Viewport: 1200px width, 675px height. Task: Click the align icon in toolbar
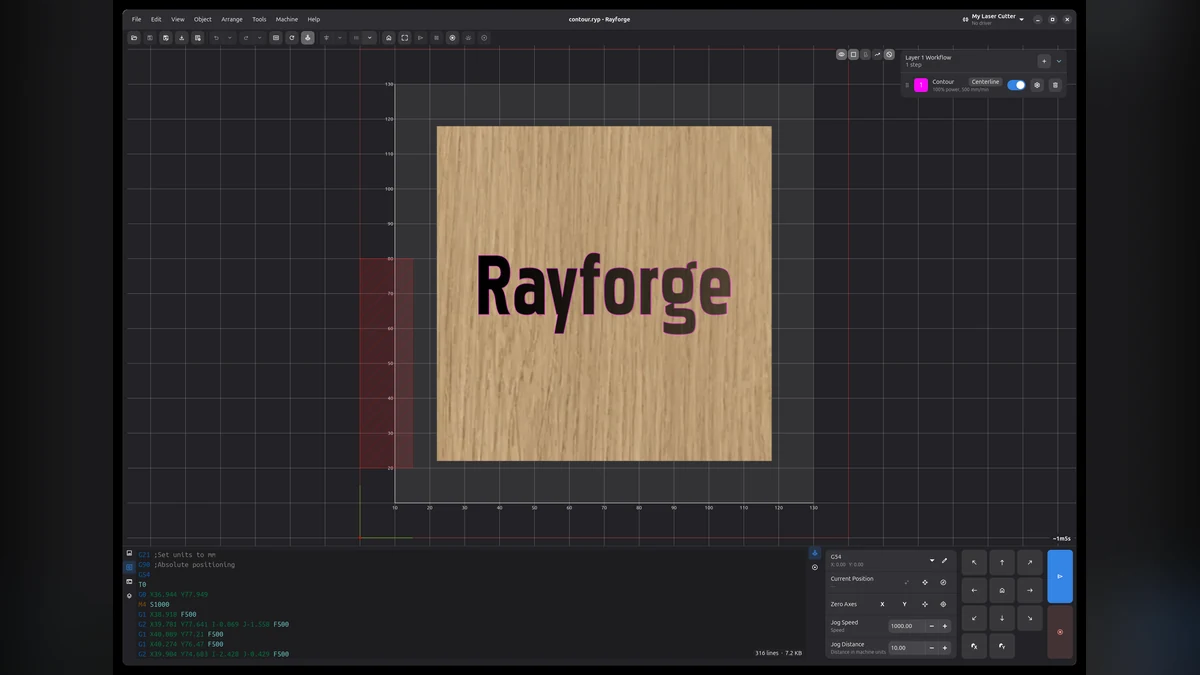coord(327,38)
